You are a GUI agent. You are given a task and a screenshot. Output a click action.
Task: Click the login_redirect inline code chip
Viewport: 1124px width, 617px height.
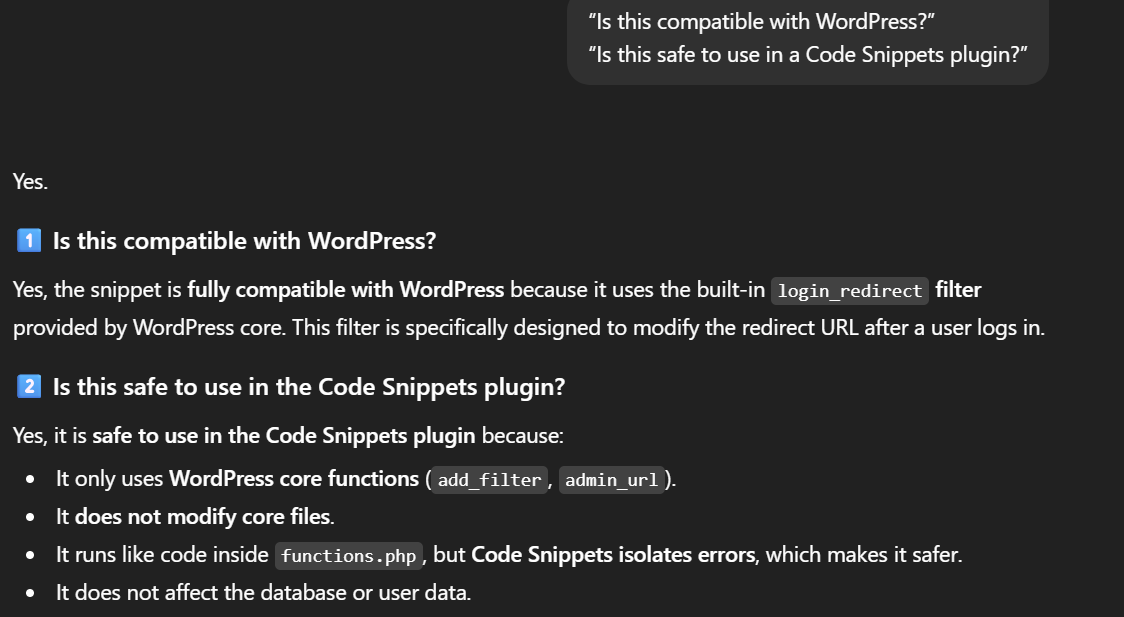[850, 291]
